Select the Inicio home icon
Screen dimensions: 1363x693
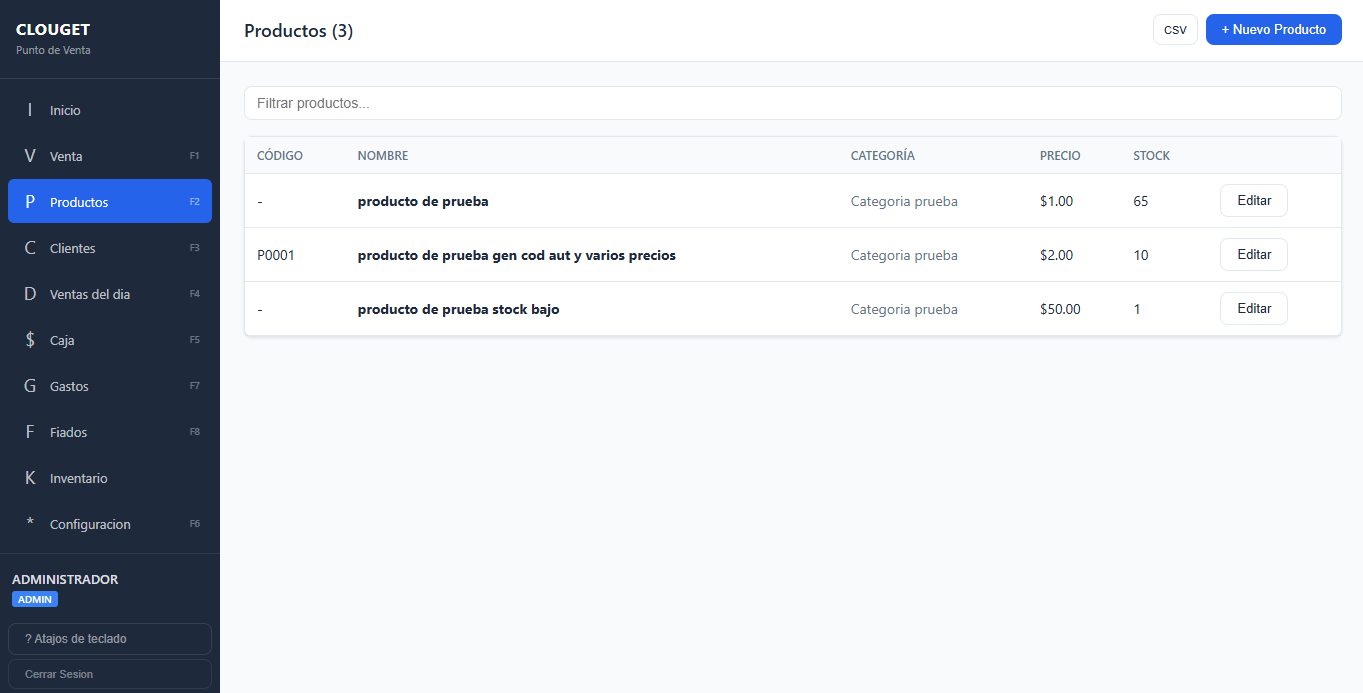pyautogui.click(x=29, y=110)
